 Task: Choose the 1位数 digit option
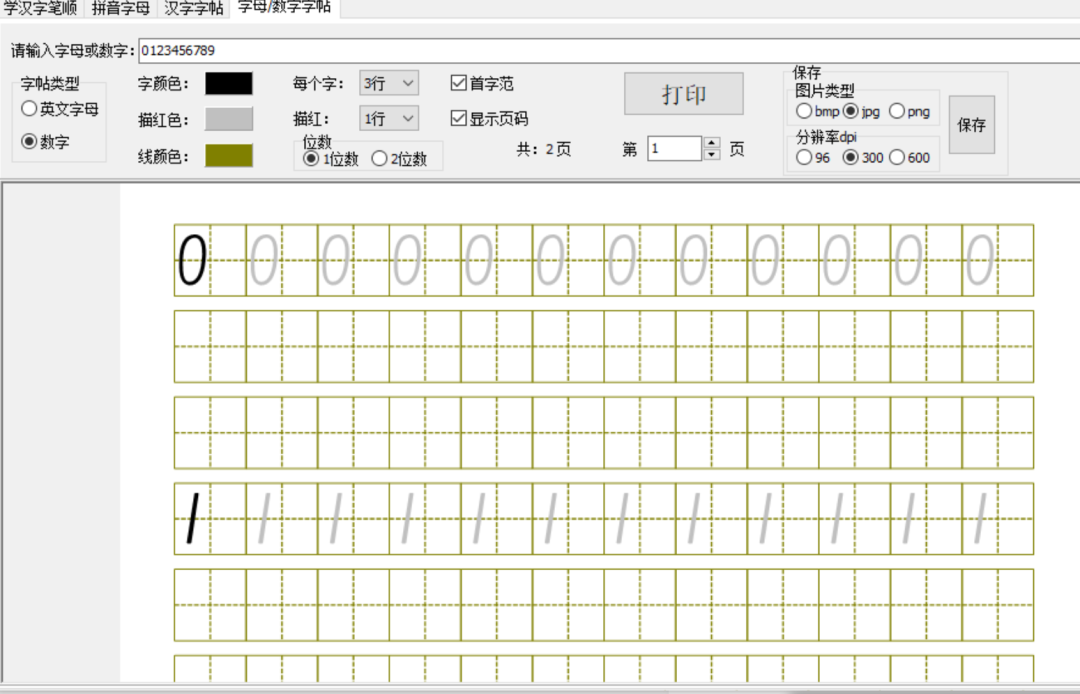coord(331,159)
